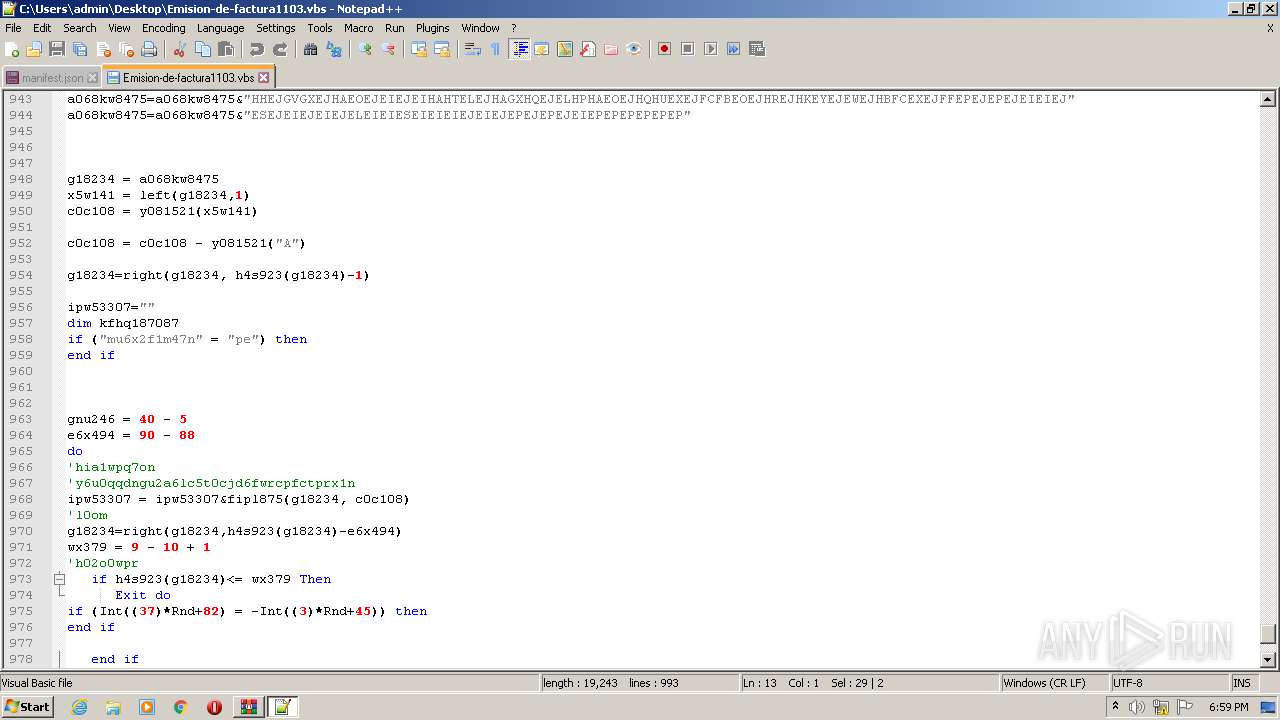The width and height of the screenshot is (1280, 720).
Task: Undo the last action via toolbar
Action: [x=257, y=49]
